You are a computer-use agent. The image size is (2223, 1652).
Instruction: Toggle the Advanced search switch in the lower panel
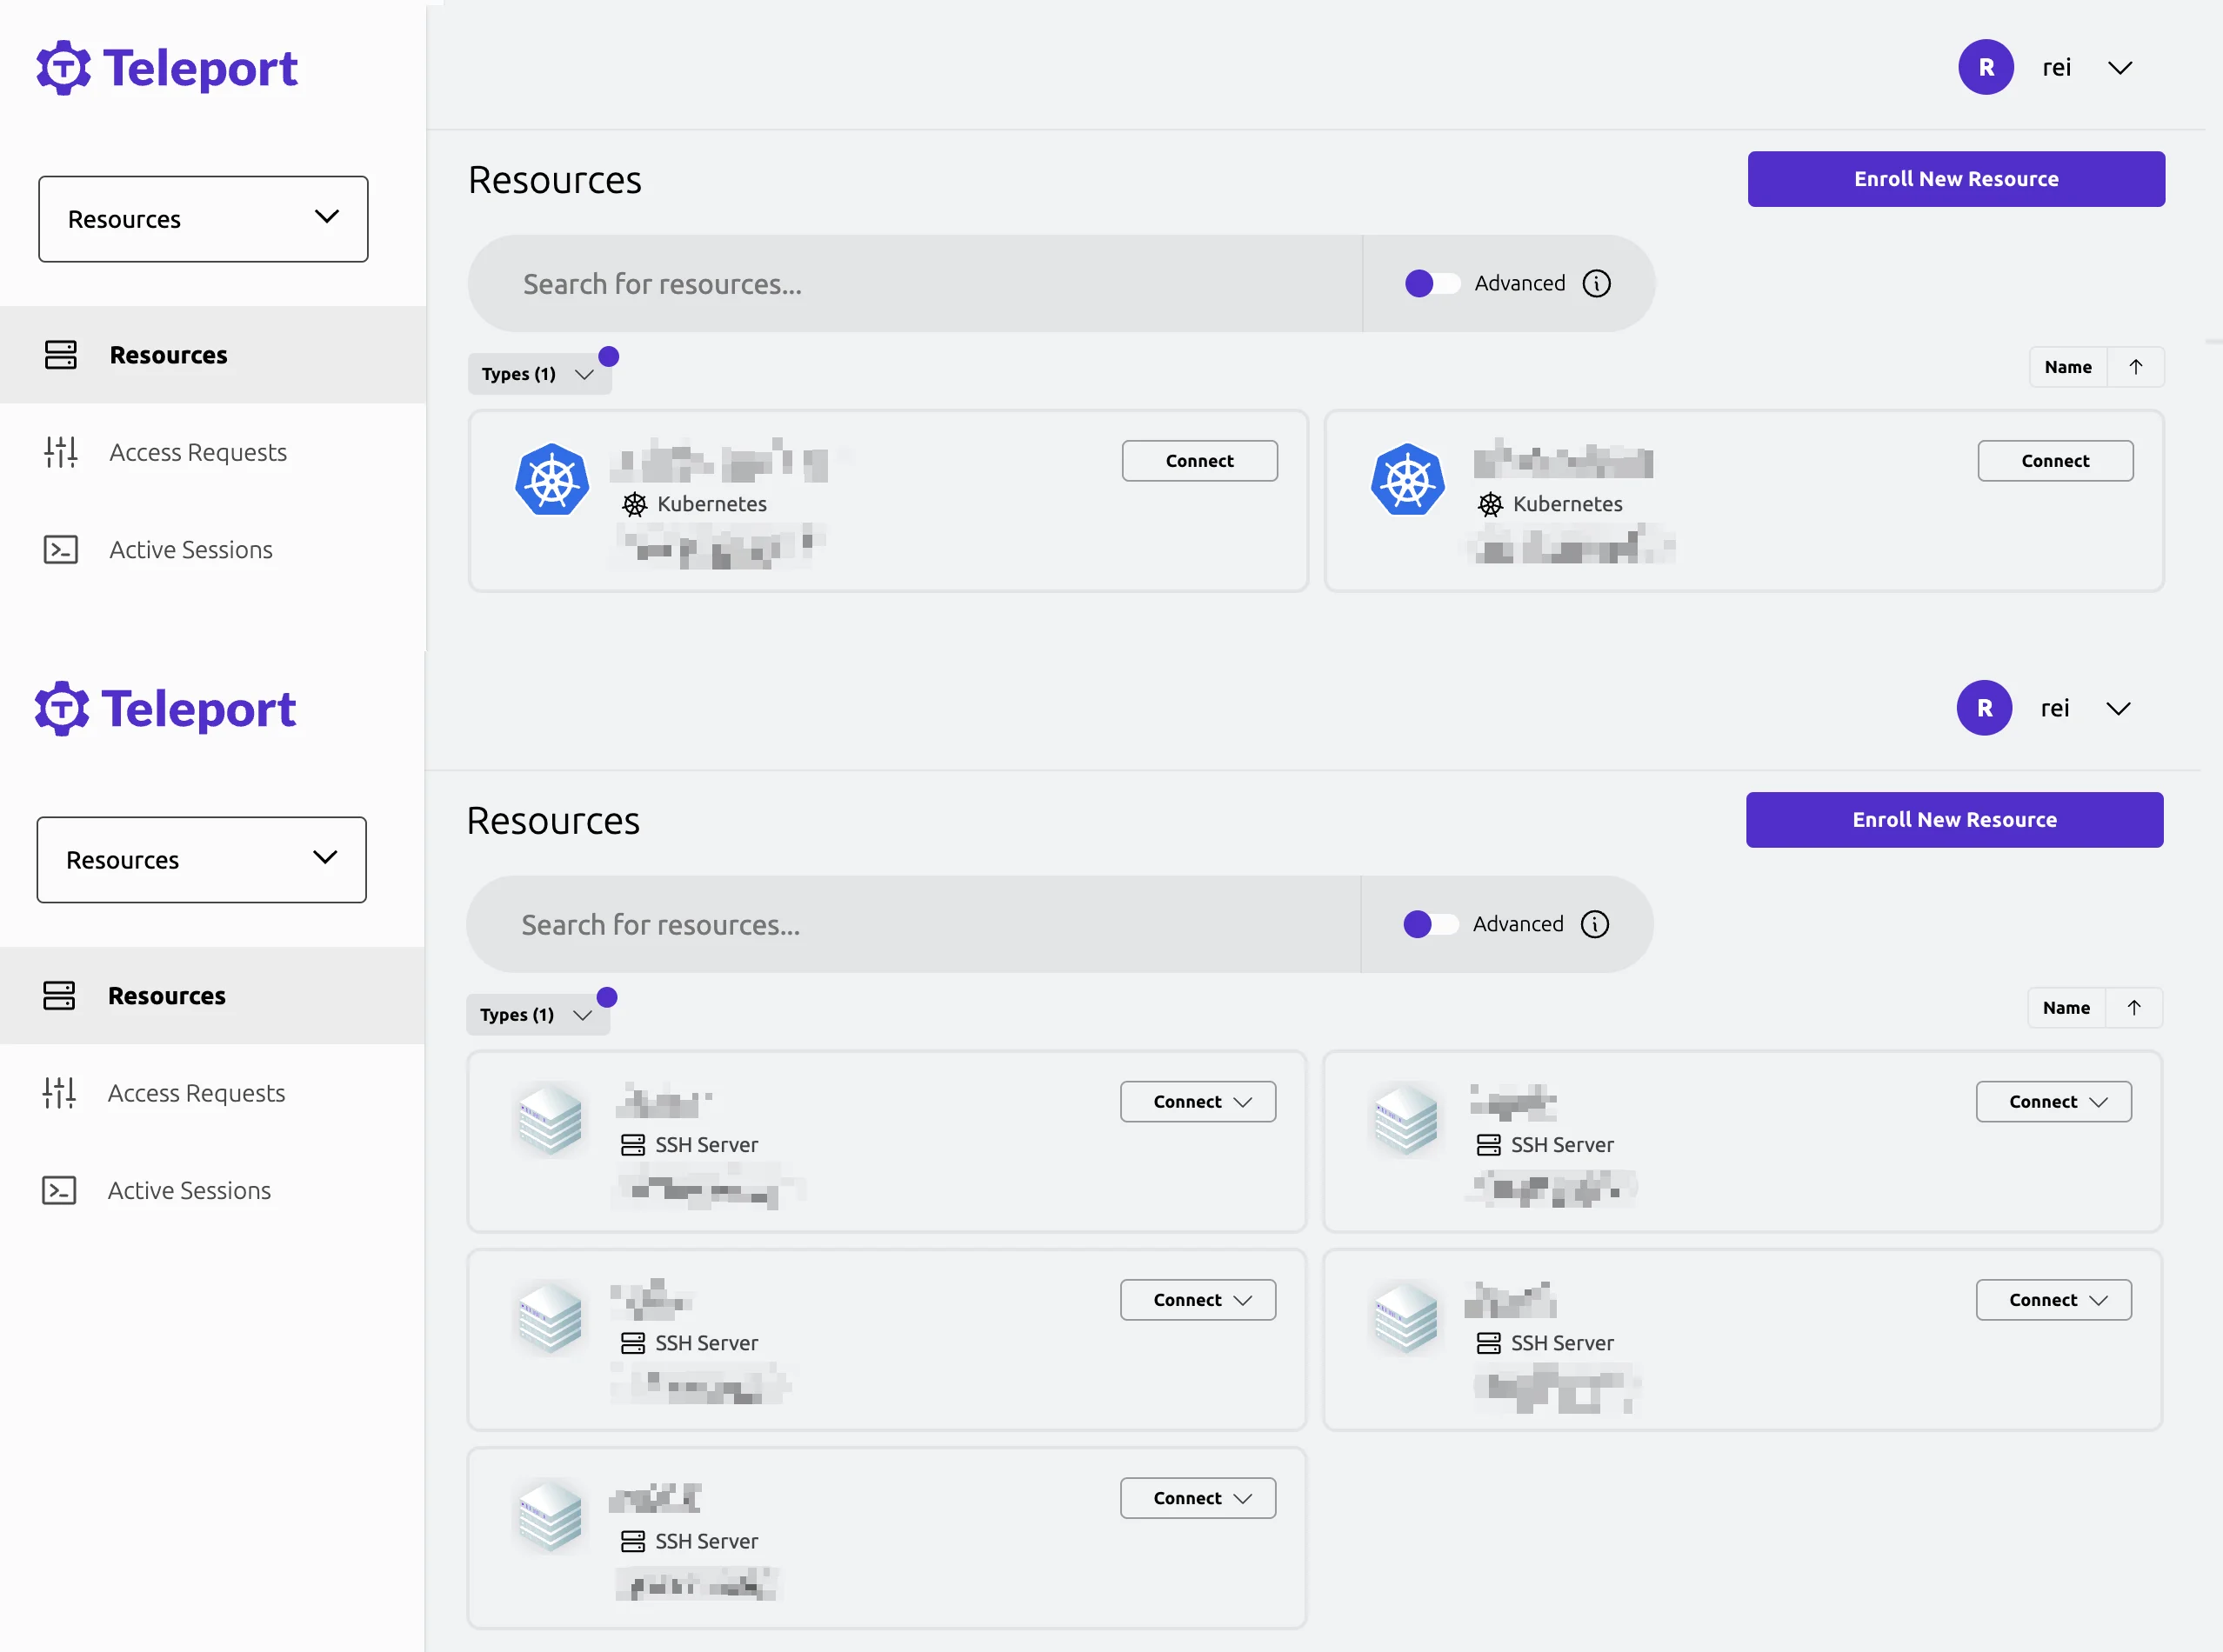coord(1429,924)
